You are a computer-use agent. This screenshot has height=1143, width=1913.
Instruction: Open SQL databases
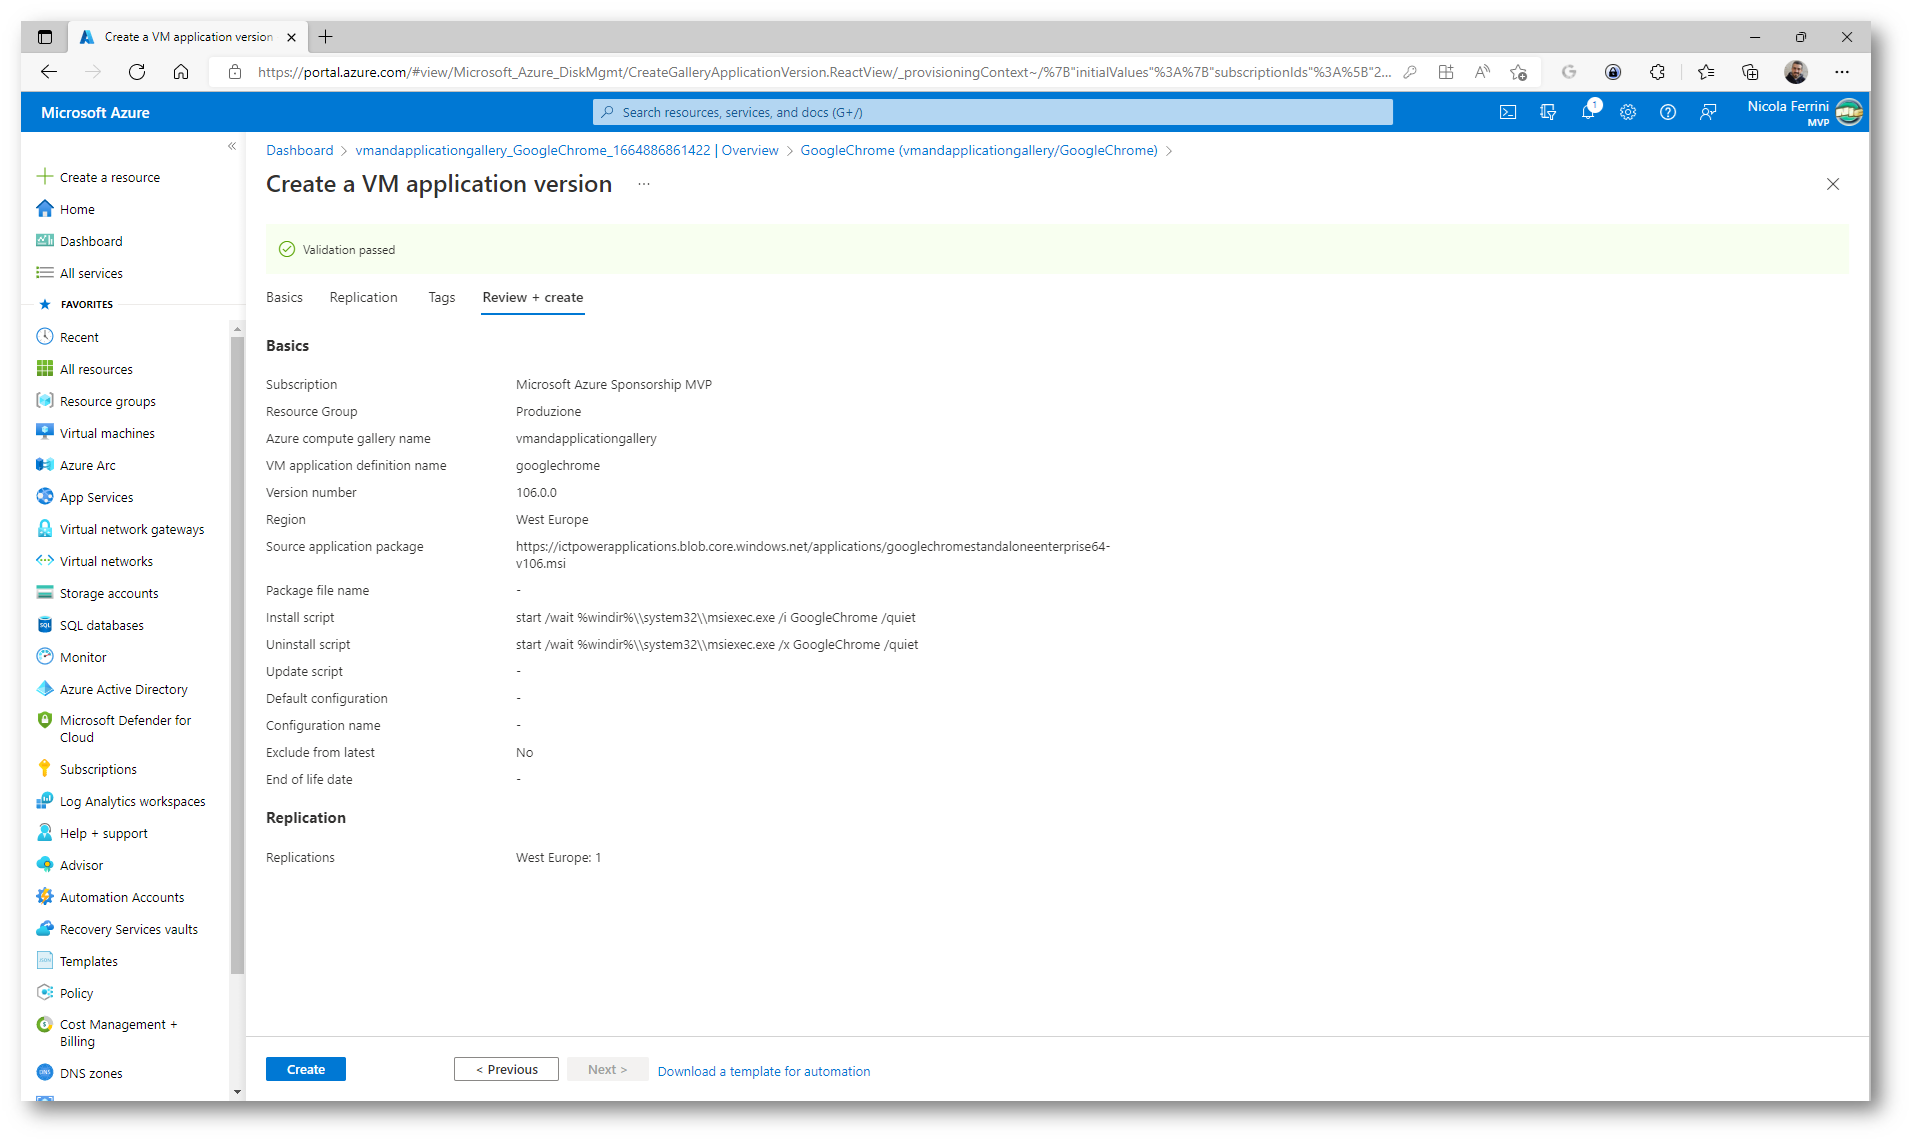point(91,625)
